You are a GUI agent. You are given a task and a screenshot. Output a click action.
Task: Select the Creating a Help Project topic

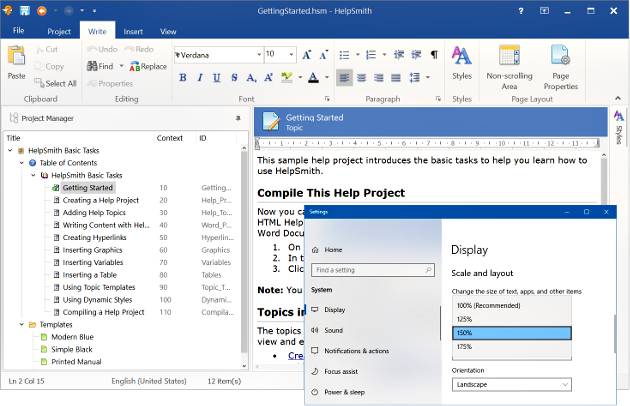point(100,200)
